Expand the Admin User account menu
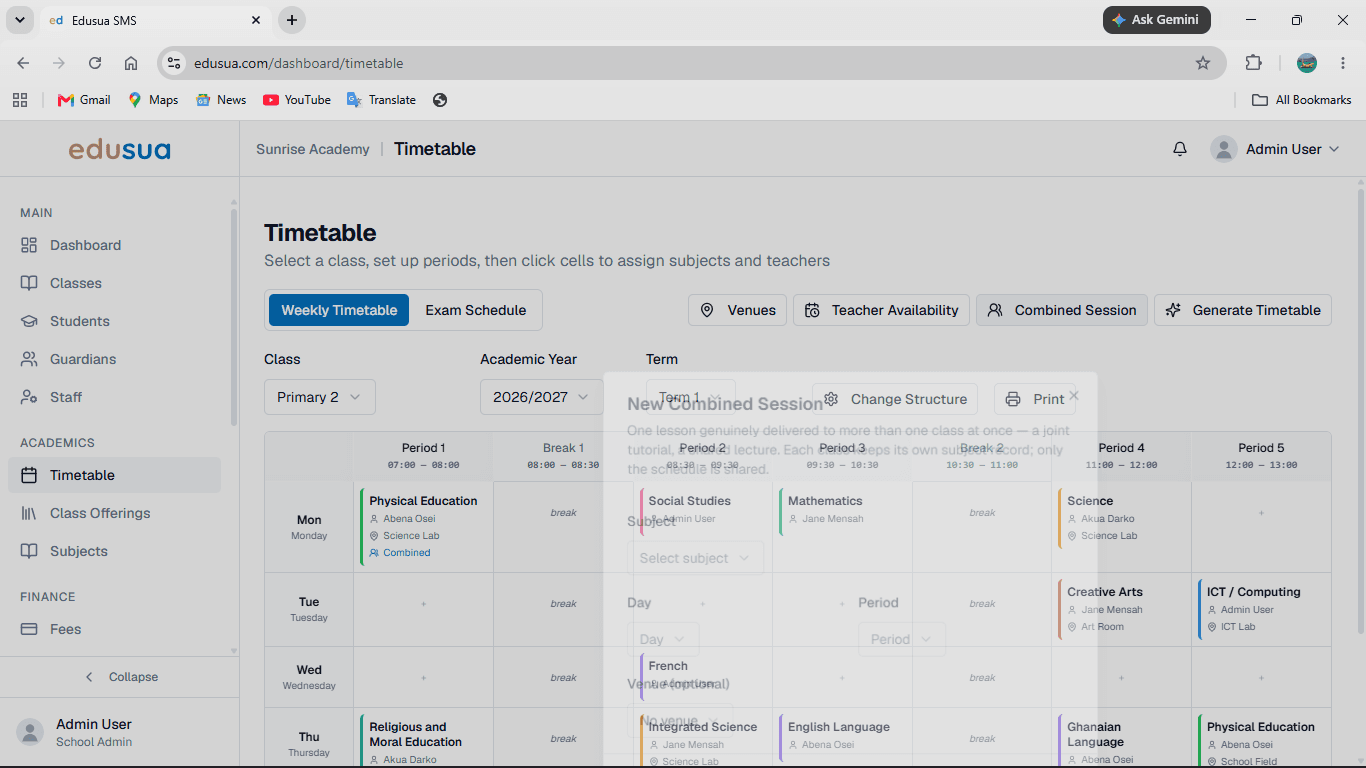Viewport: 1366px width, 768px height. (1274, 149)
